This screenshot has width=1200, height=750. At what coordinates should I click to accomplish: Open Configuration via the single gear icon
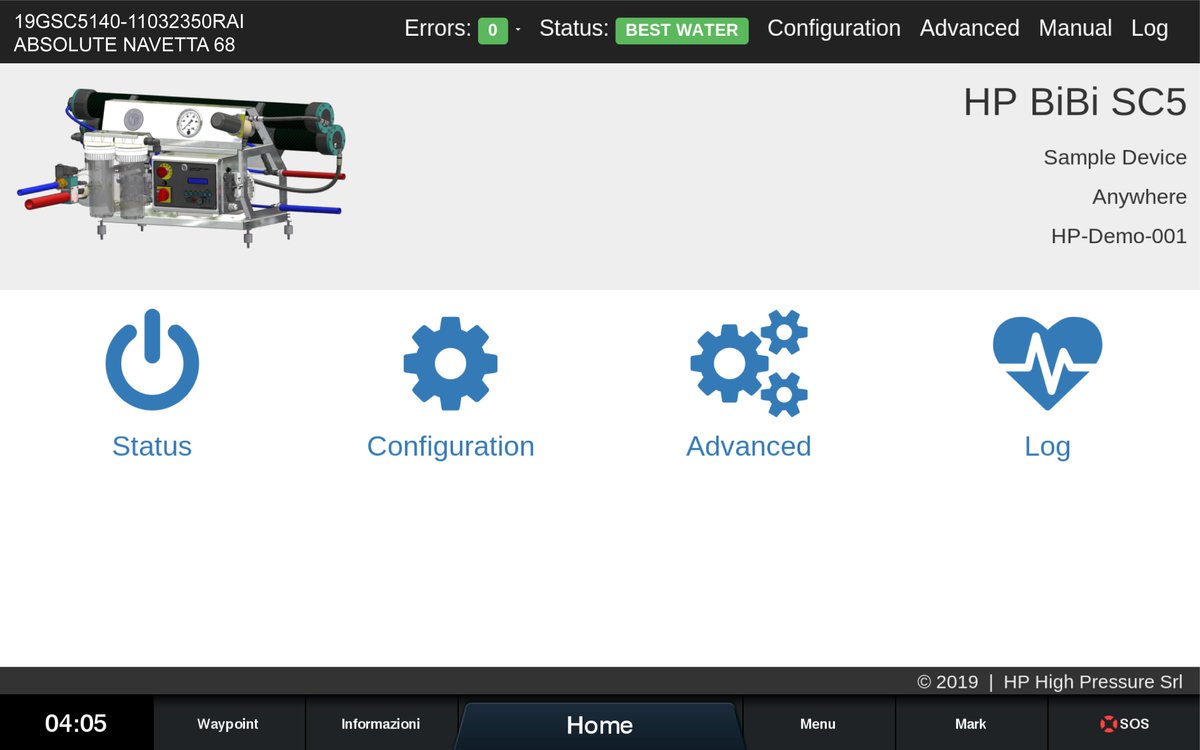point(450,363)
